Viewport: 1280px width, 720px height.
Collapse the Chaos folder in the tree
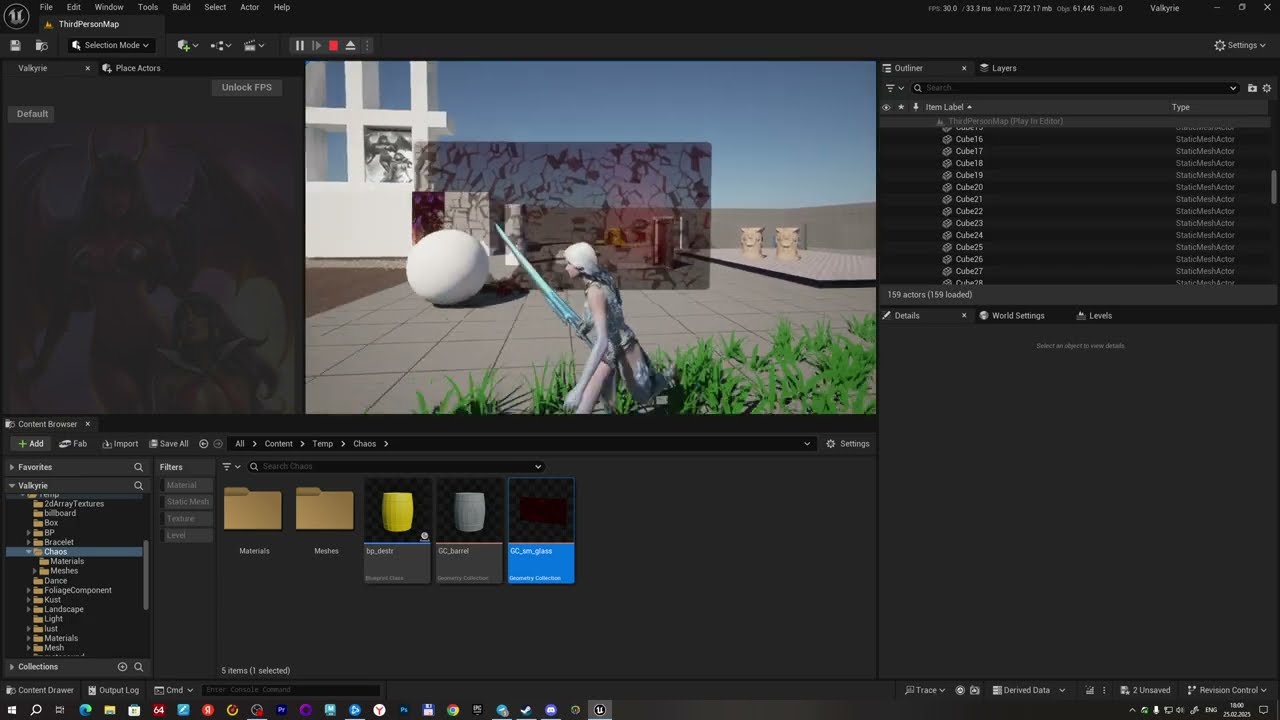tap(30, 552)
